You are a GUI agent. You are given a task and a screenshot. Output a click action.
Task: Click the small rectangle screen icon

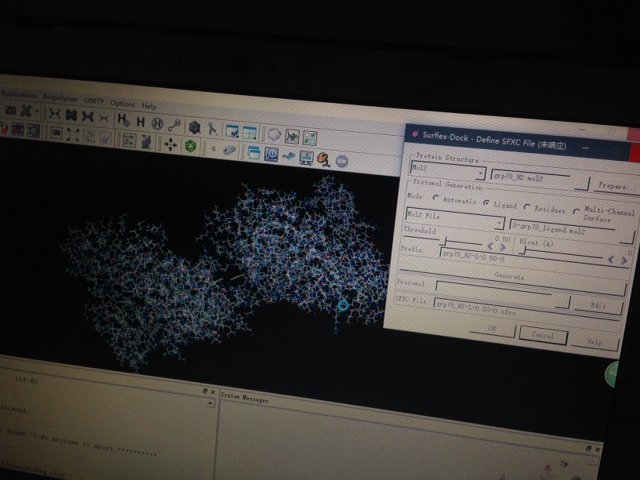pos(56,133)
